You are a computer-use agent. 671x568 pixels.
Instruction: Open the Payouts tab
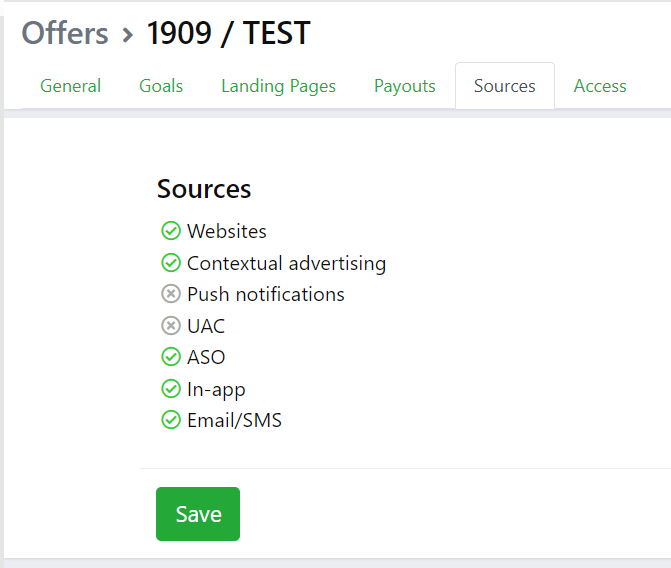(x=405, y=86)
